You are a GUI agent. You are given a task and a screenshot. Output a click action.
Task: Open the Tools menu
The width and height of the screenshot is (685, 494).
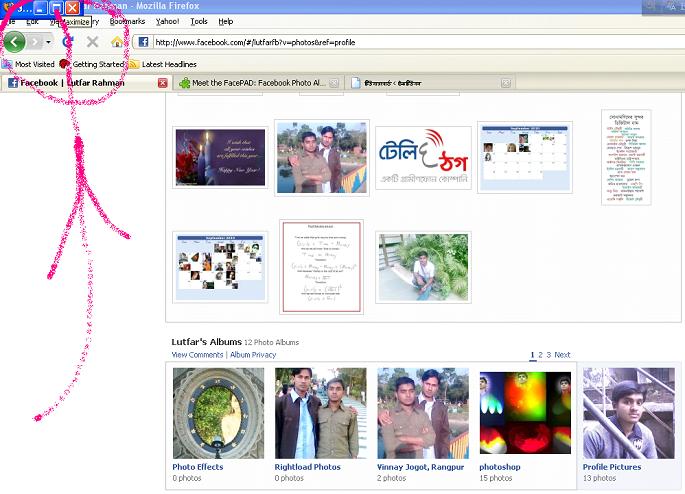199,21
